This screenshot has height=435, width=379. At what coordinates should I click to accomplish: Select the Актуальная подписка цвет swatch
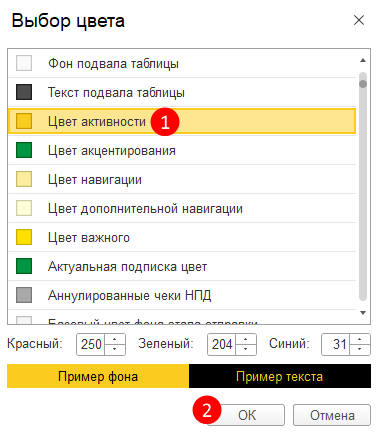24,266
